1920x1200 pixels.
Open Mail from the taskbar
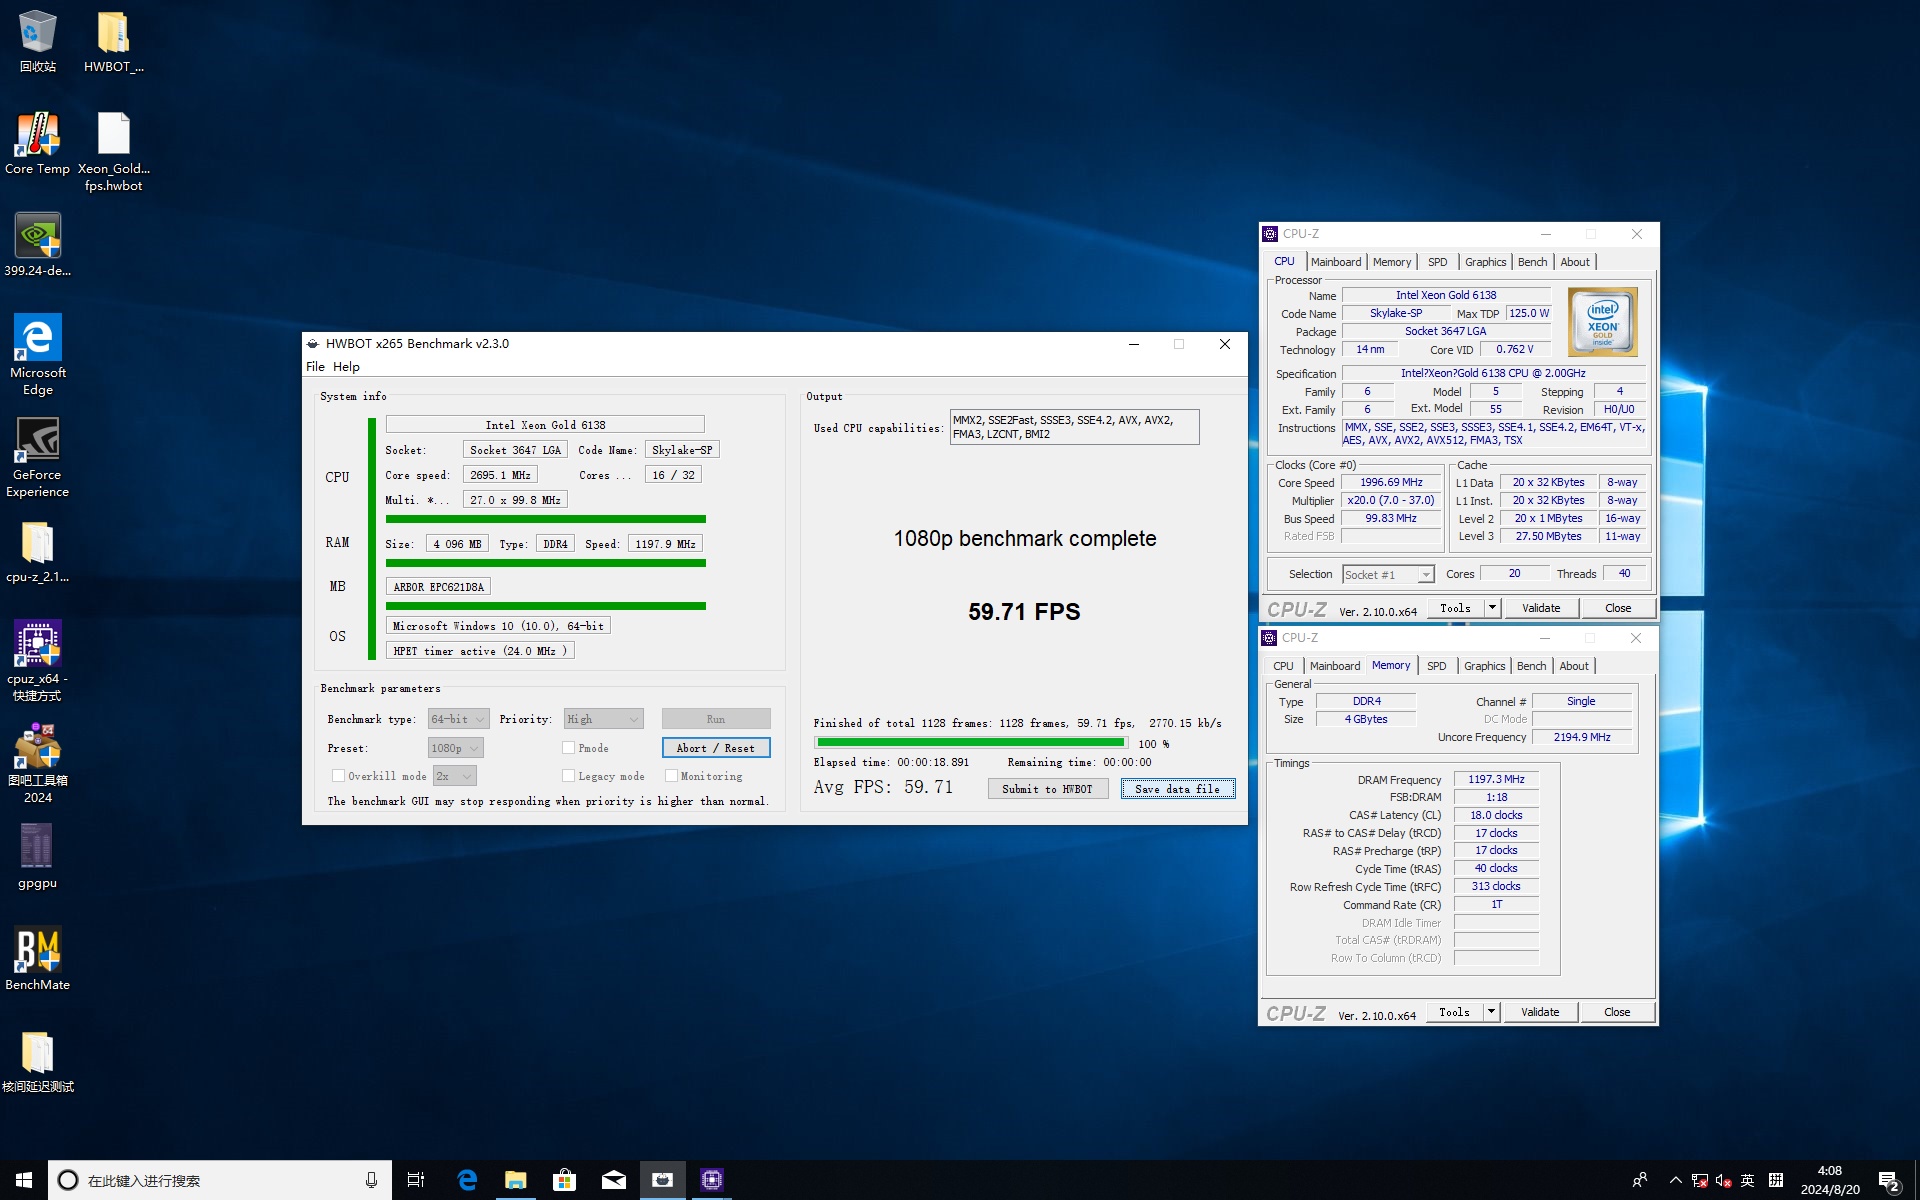tap(614, 1180)
